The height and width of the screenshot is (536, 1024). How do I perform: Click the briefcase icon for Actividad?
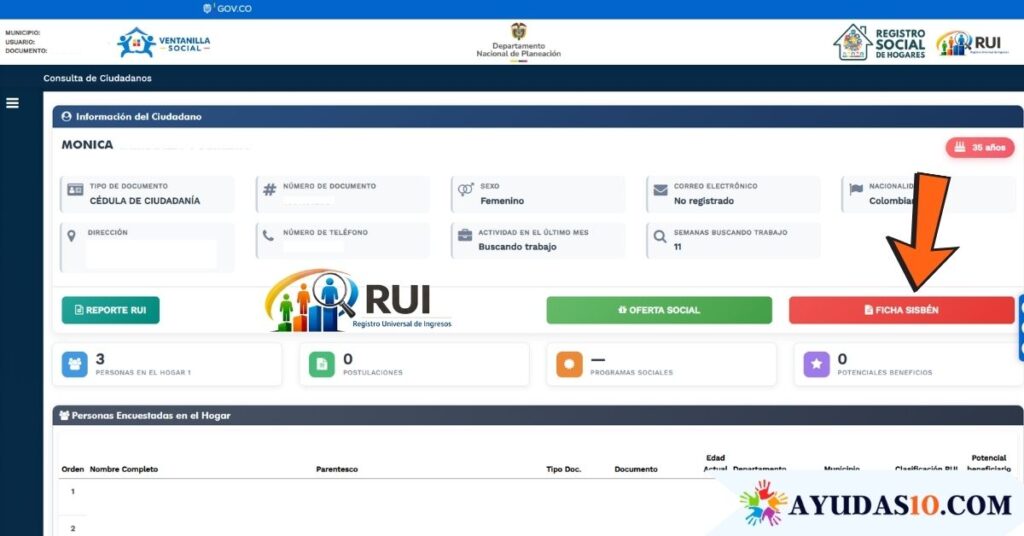click(x=465, y=235)
